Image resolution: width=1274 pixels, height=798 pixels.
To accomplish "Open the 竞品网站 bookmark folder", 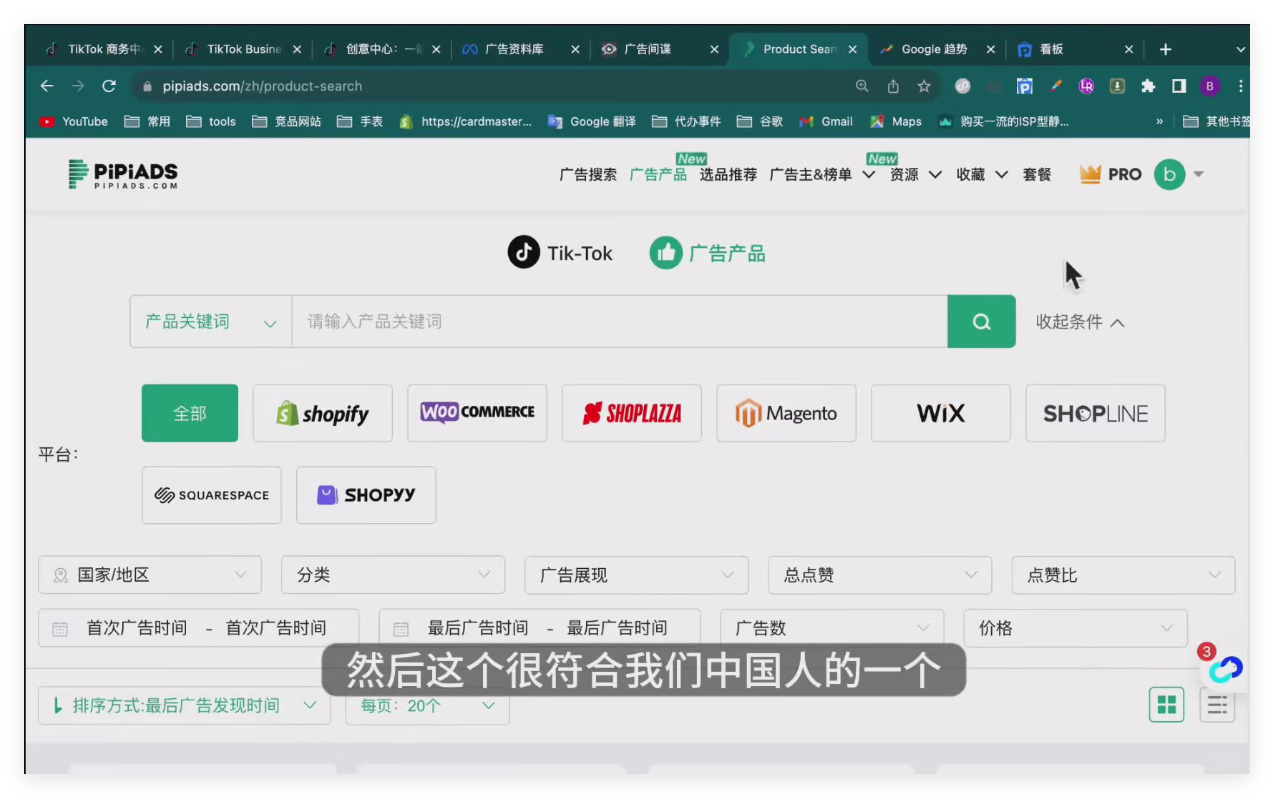I will coord(287,121).
